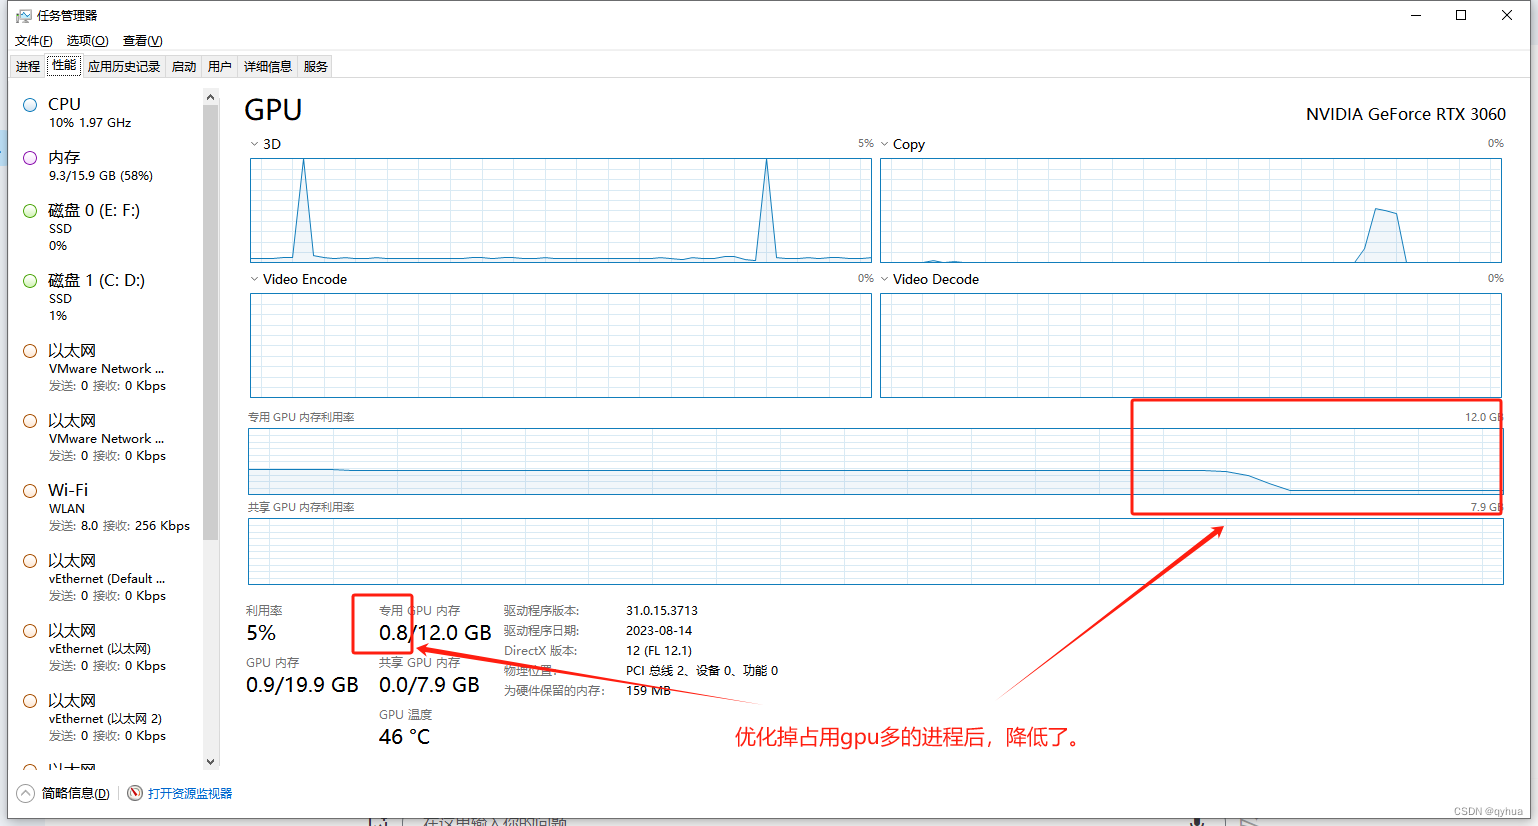The height and width of the screenshot is (826, 1538).
Task: Select the 磁盘 0 (E: F:) disk icon
Action: (x=30, y=210)
